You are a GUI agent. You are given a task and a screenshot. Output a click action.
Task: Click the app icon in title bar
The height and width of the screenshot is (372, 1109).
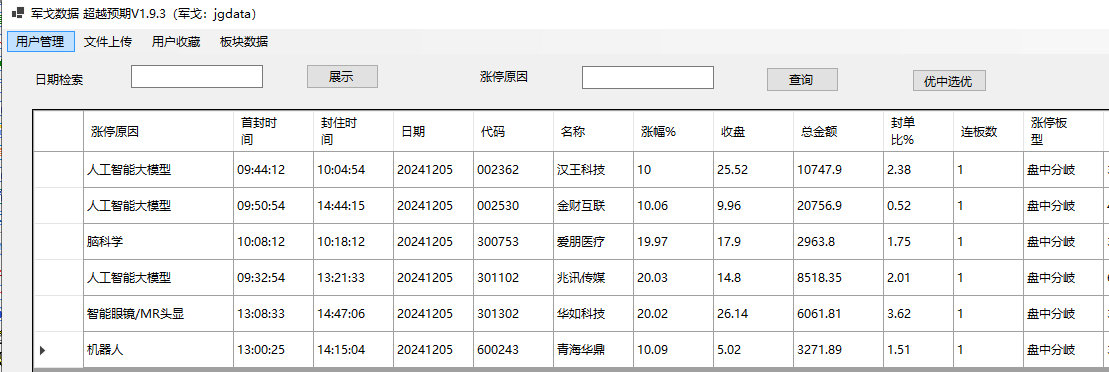tap(18, 13)
